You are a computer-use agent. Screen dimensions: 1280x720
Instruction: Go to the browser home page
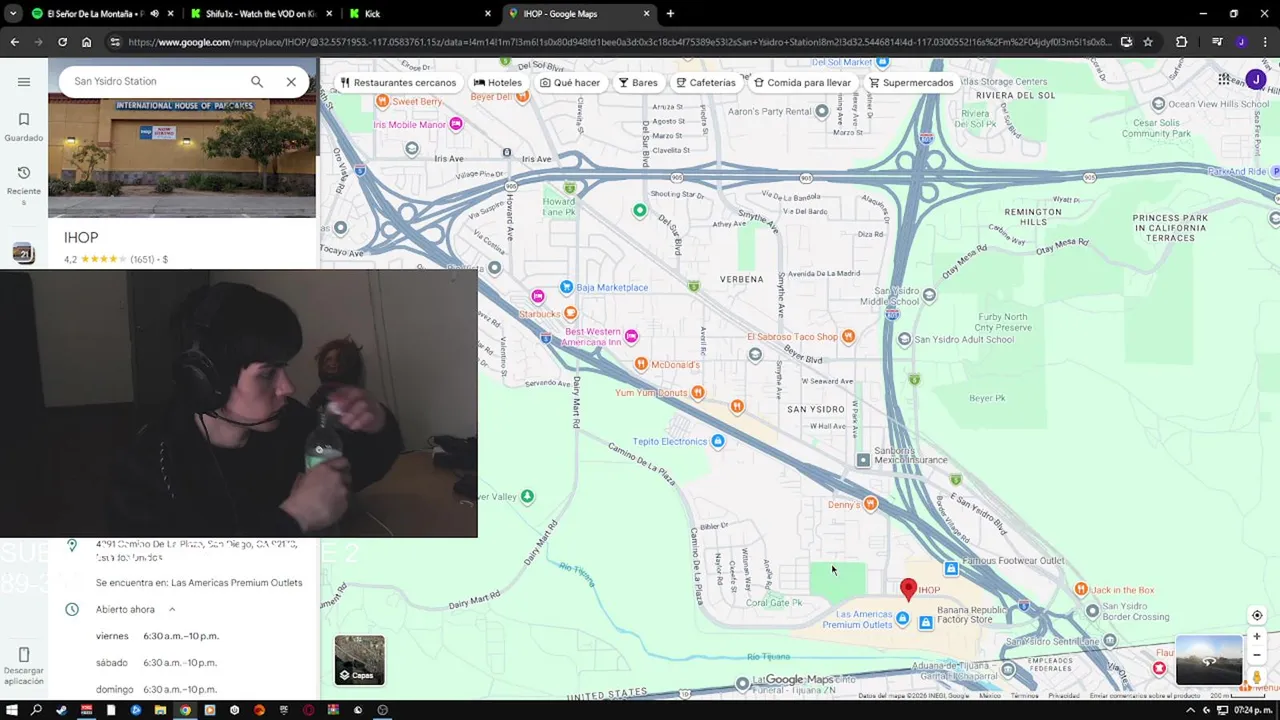point(86,42)
